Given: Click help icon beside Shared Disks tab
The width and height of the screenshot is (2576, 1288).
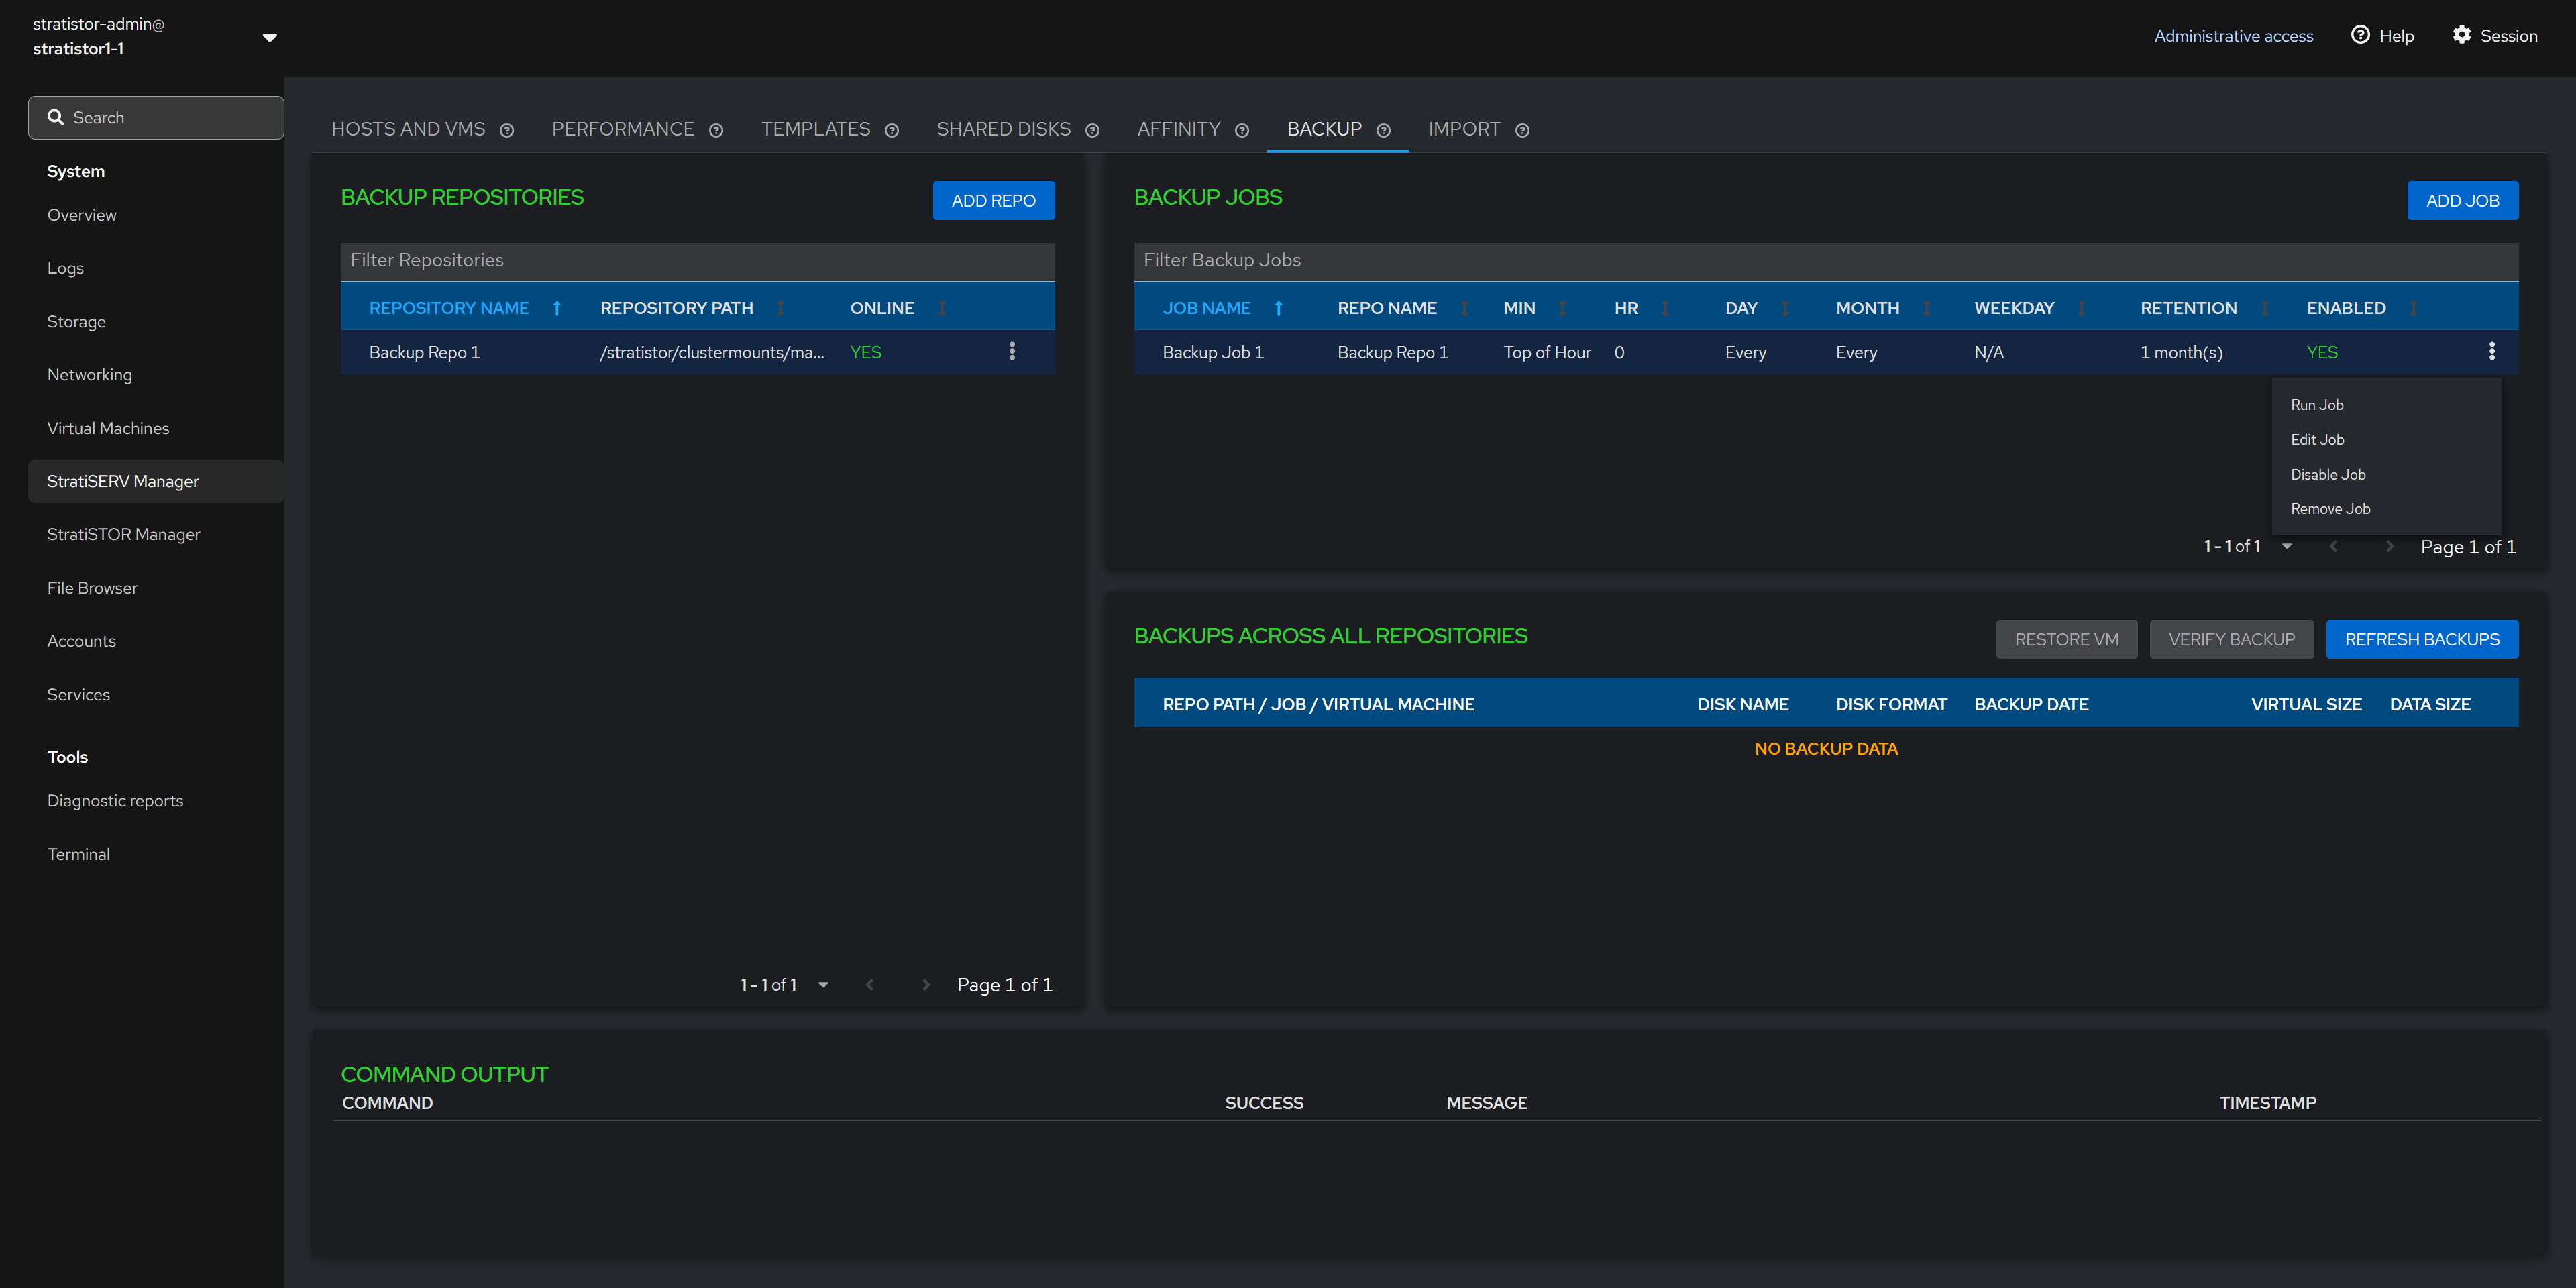Looking at the screenshot, I should tap(1092, 130).
